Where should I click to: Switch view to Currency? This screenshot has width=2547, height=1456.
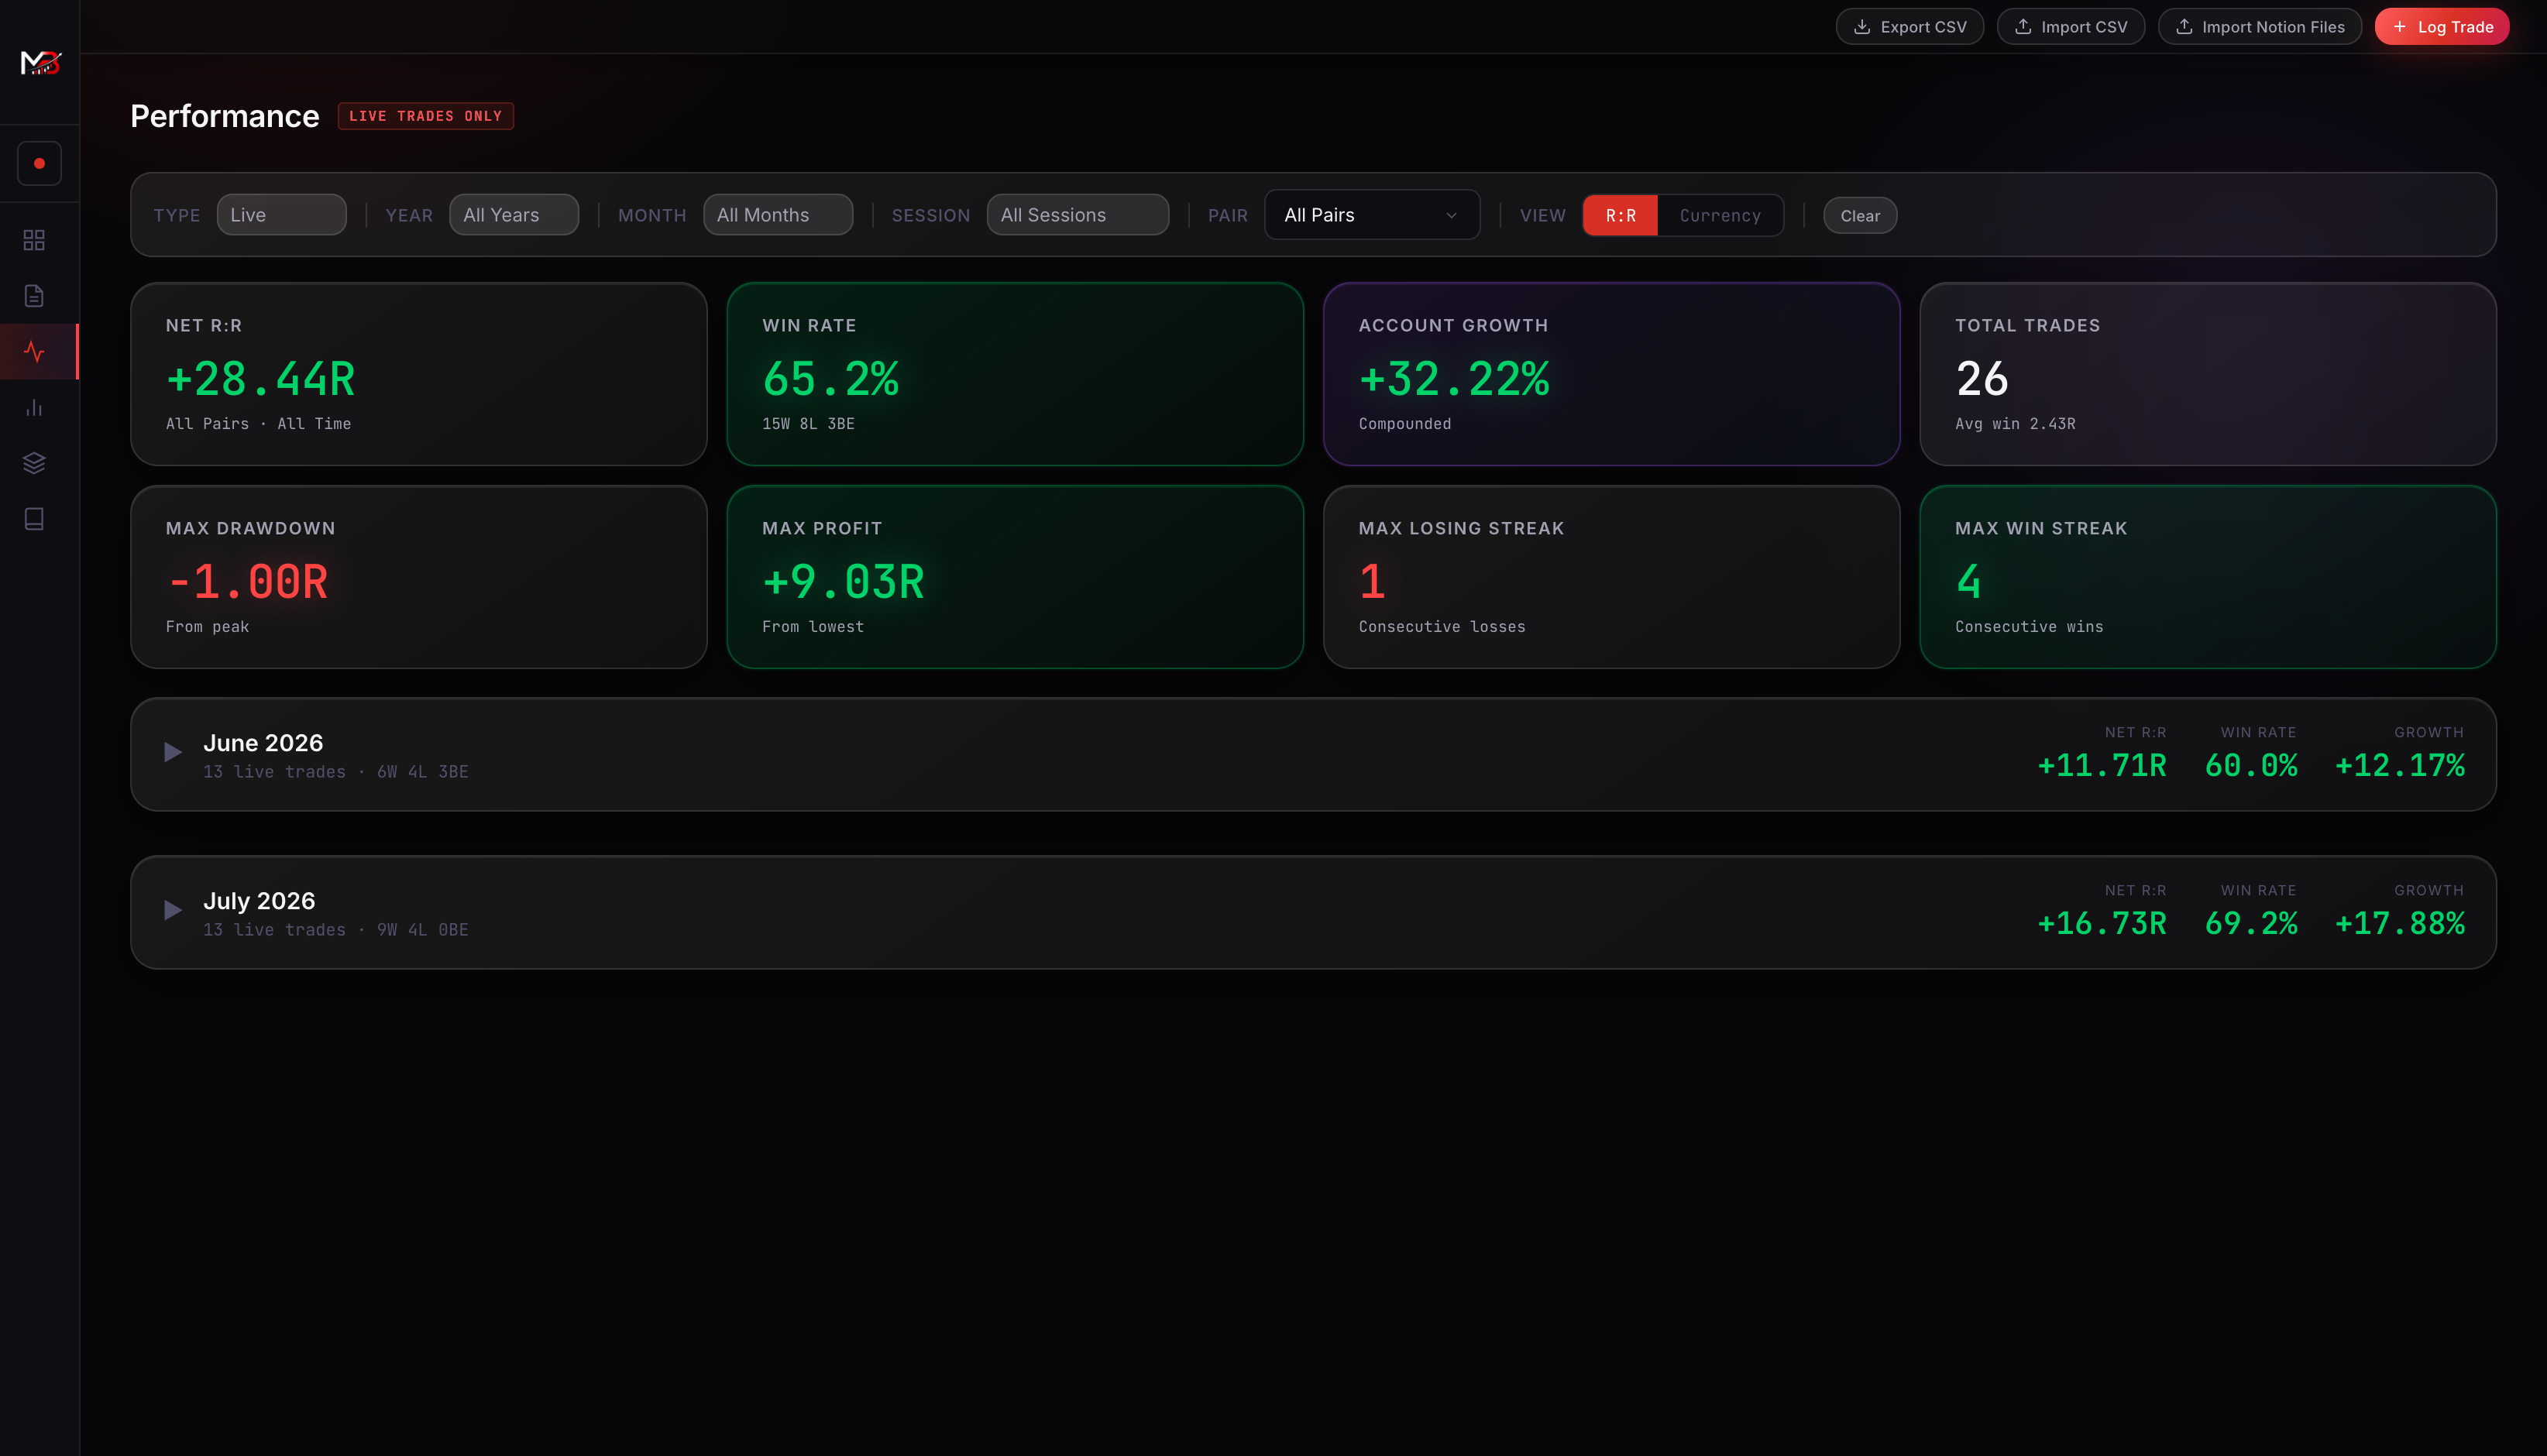1719,216
